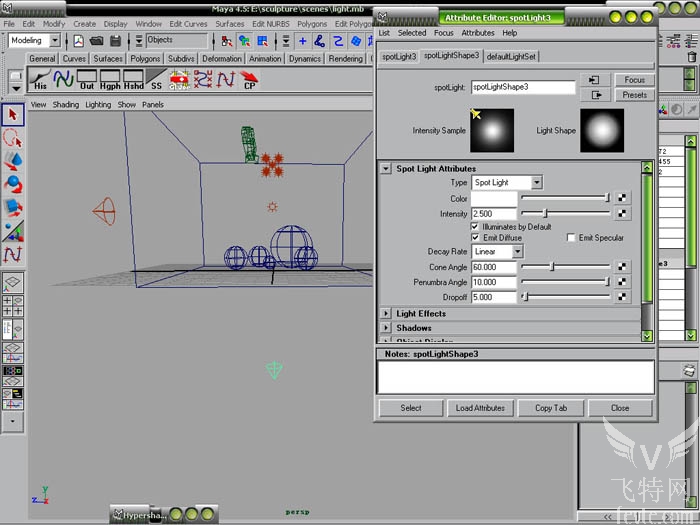Image resolution: width=700 pixels, height=525 pixels.
Task: Click the SS shelf icon
Action: click(x=156, y=80)
